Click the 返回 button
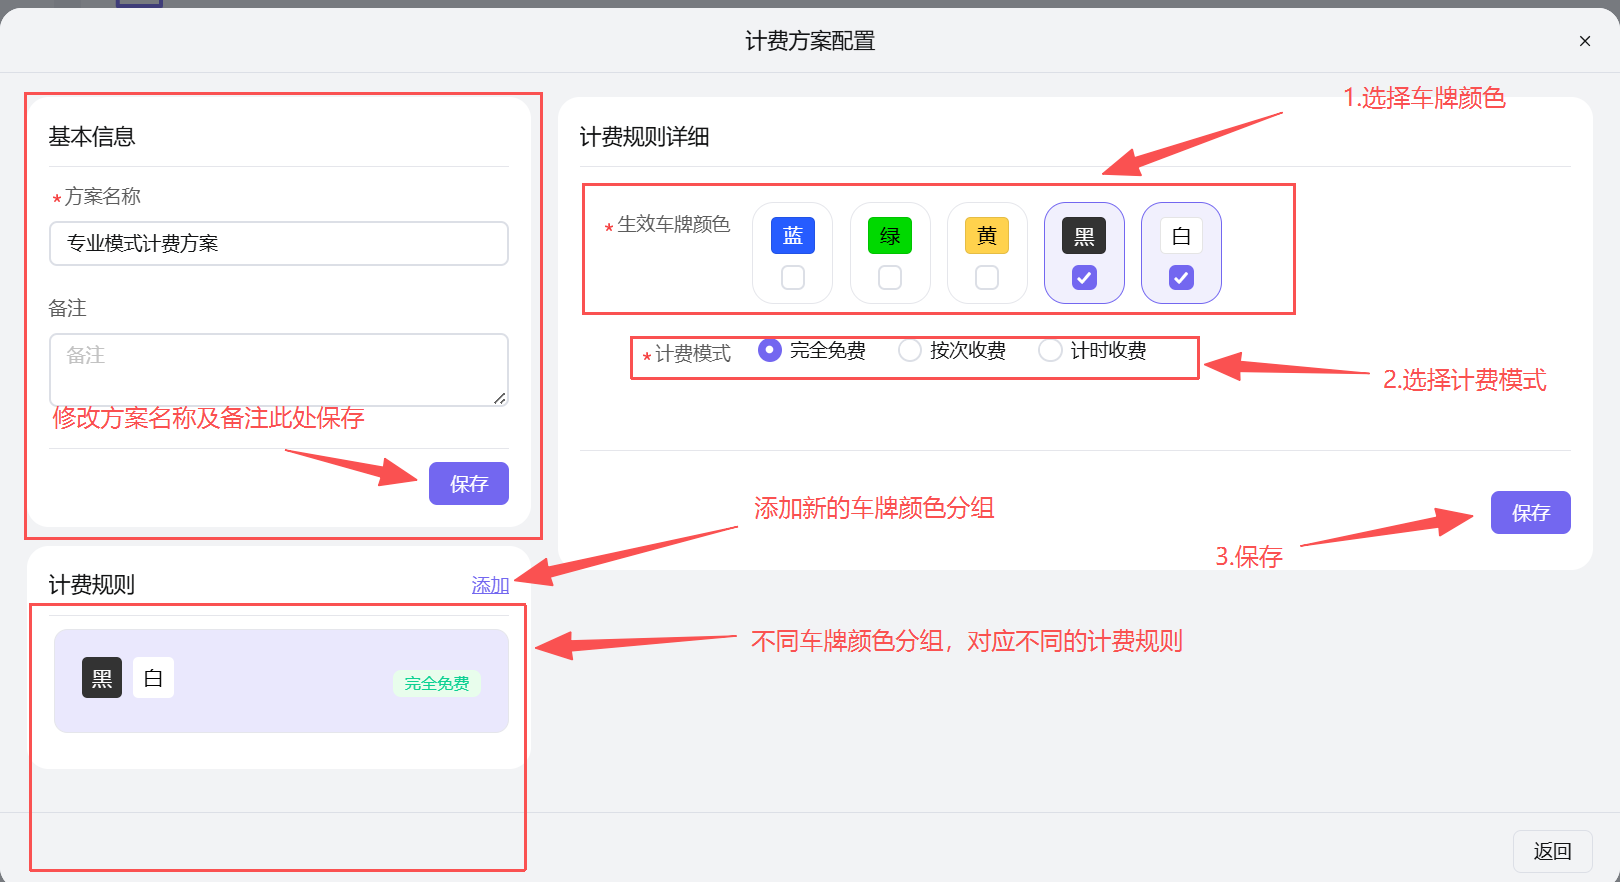 coord(1552,851)
